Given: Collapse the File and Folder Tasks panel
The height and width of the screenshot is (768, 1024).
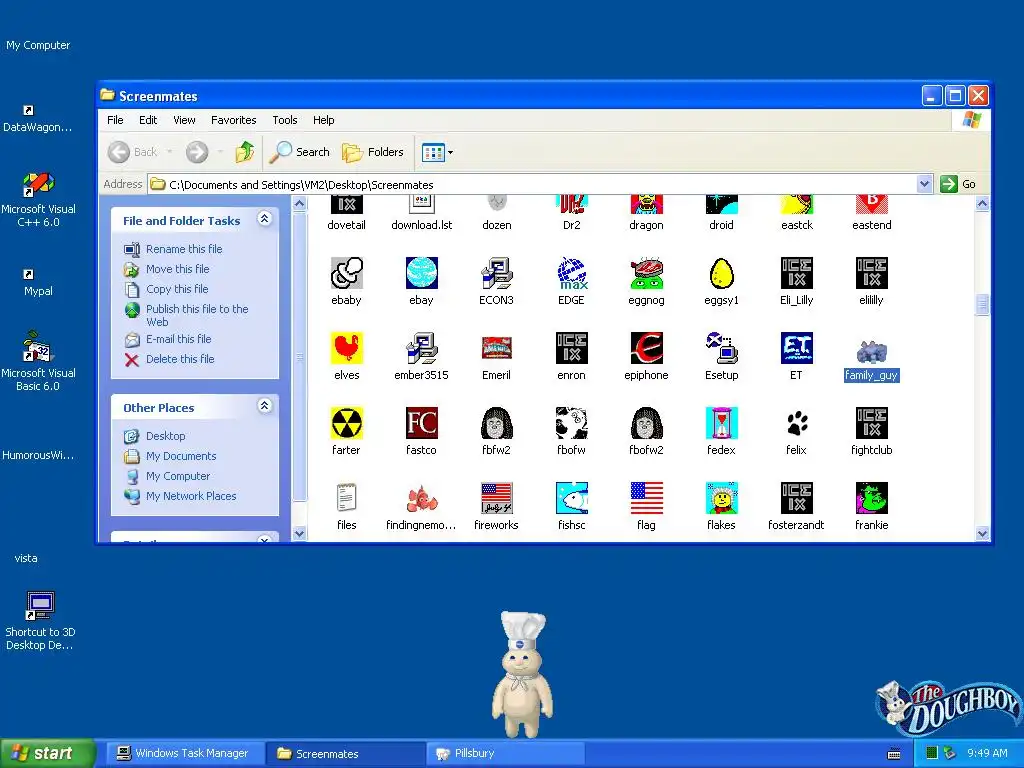Looking at the screenshot, I should (x=264, y=219).
